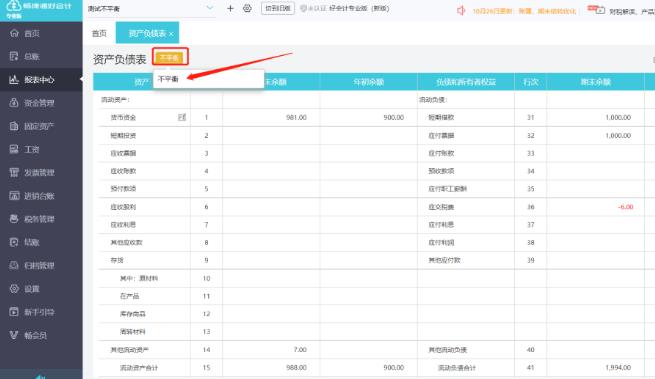The image size is (655, 379).
Task: Click the 其他应付款 row label
Action: [x=444, y=260]
